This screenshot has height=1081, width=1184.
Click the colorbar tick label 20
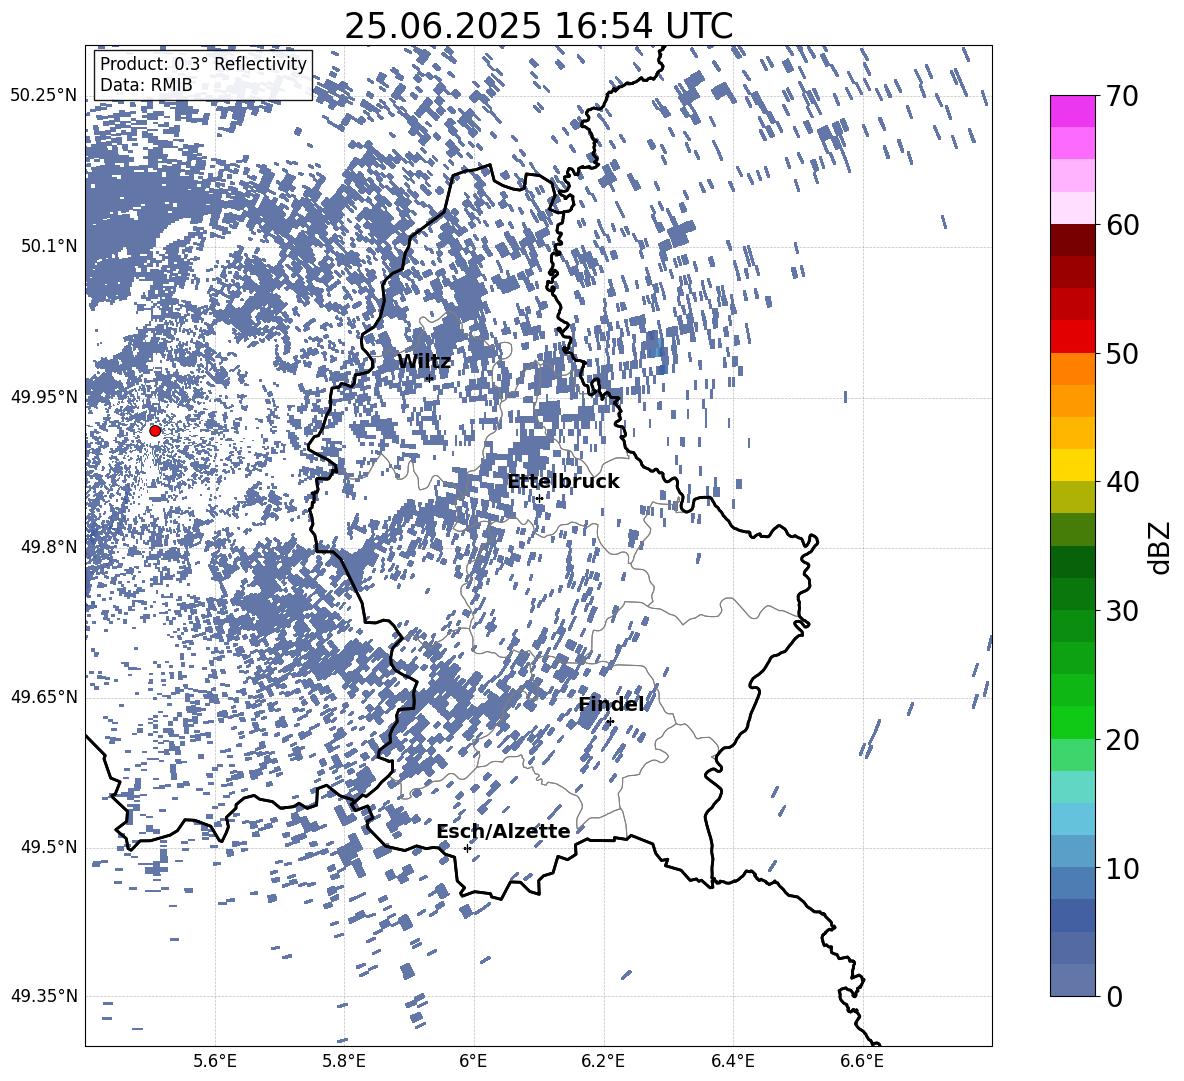point(1123,740)
